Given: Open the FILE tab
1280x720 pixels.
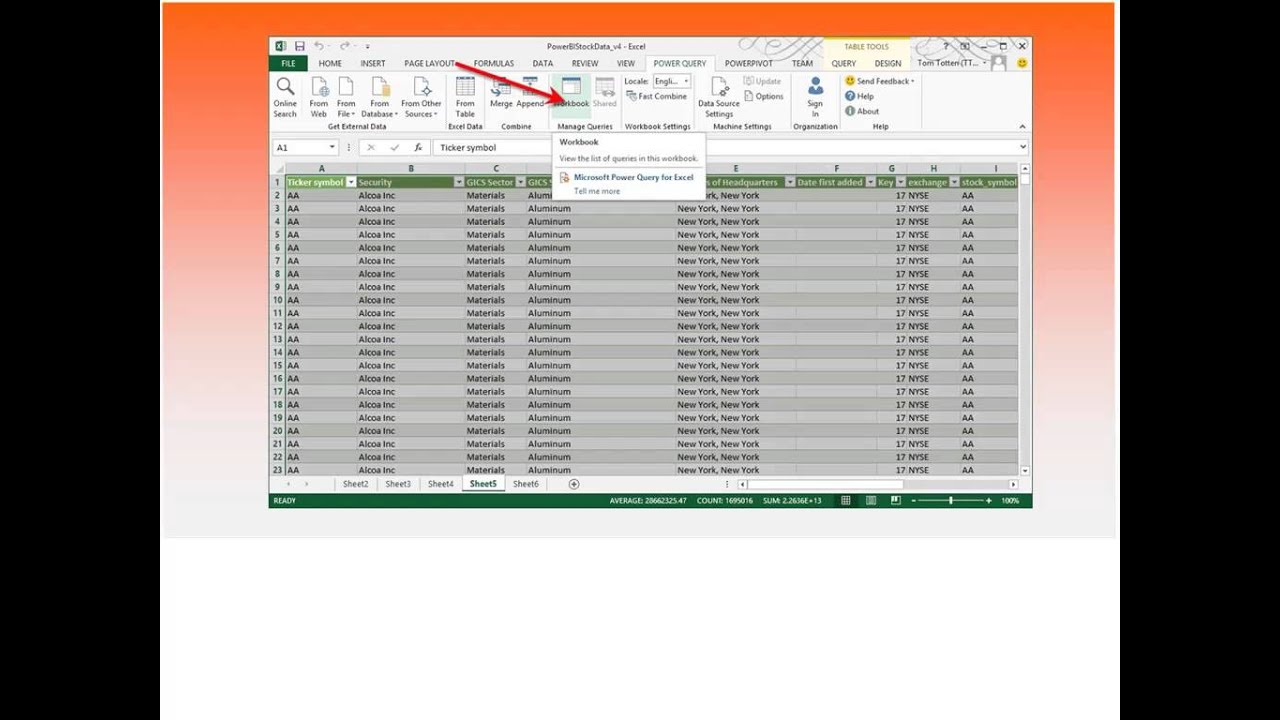Looking at the screenshot, I should click(288, 63).
